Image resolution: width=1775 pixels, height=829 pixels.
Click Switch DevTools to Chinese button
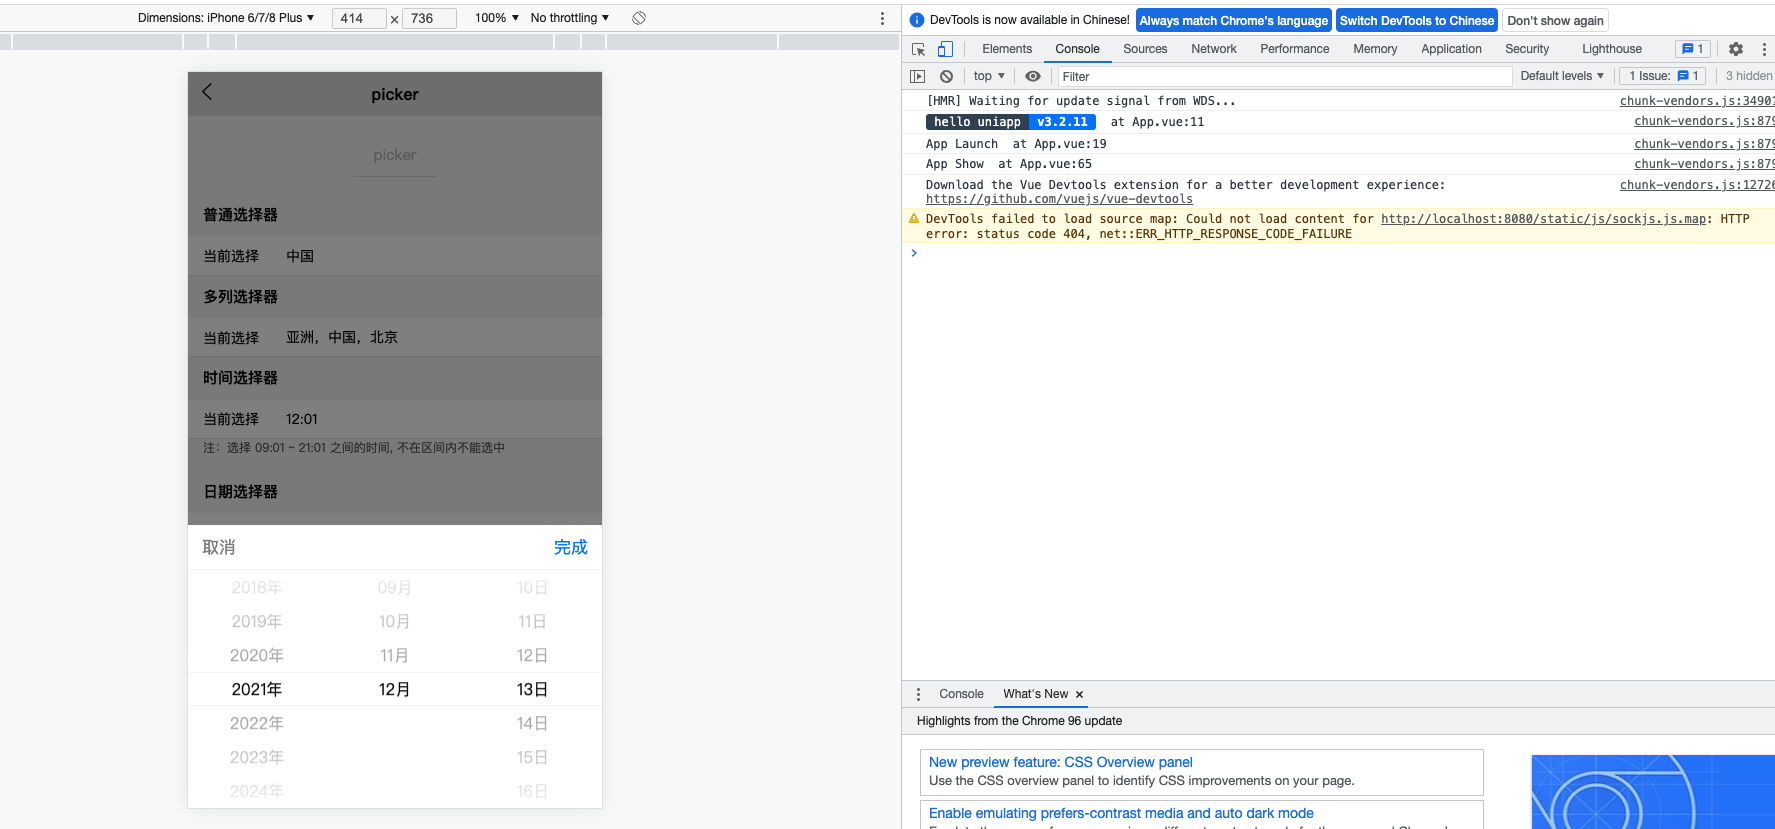1416,21
